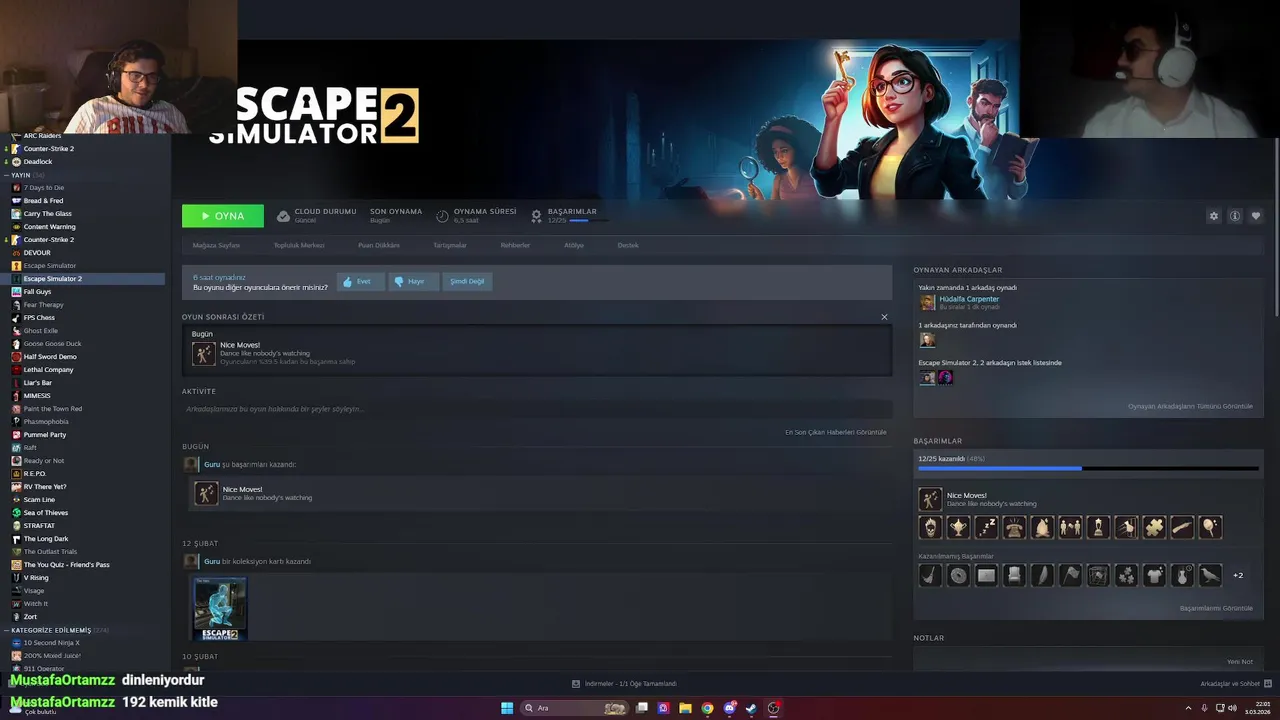Click the Oynama Süresi clock icon

click(x=442, y=216)
